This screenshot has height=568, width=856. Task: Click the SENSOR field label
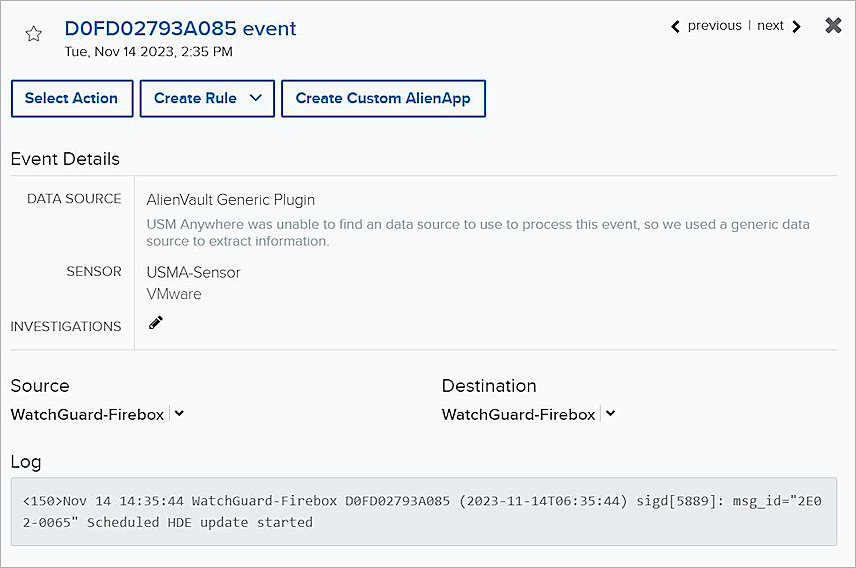94,271
